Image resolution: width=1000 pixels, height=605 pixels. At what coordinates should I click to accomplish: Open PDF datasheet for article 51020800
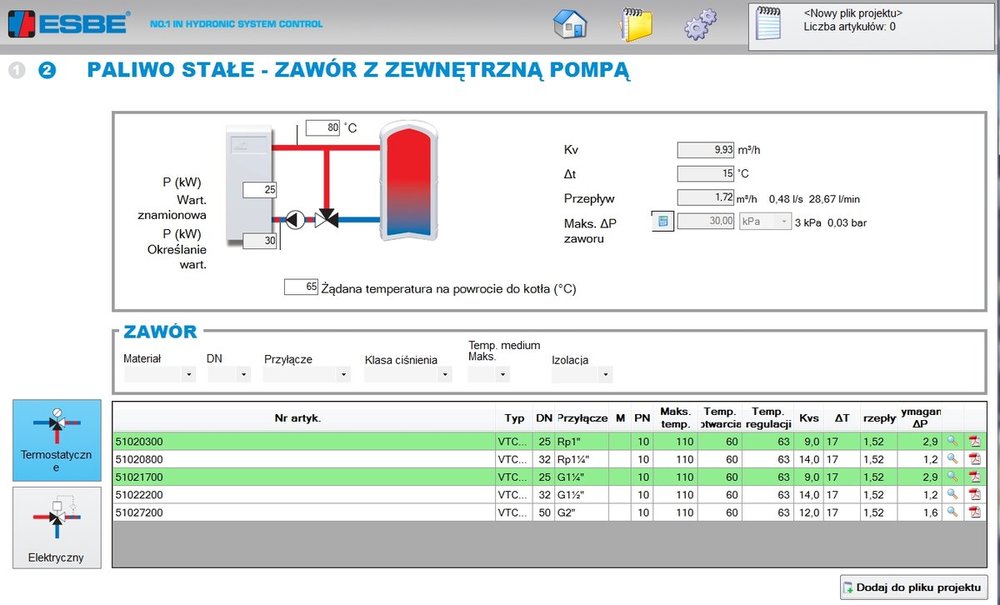[975, 459]
